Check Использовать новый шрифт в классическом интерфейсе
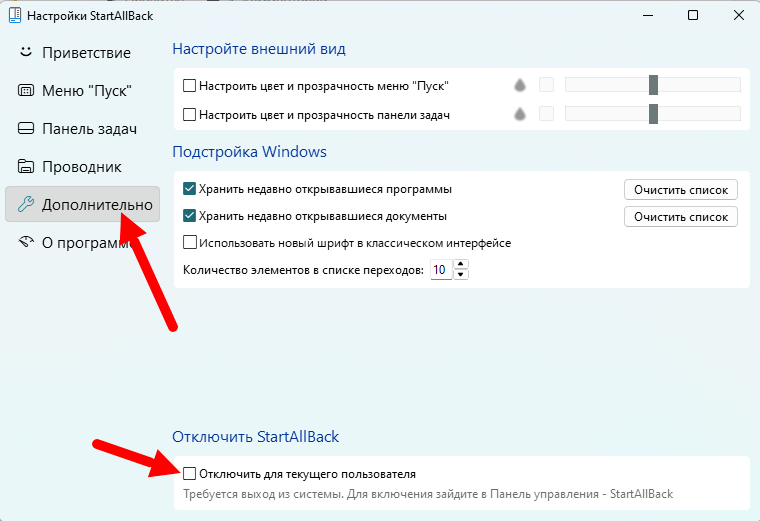 click(190, 242)
